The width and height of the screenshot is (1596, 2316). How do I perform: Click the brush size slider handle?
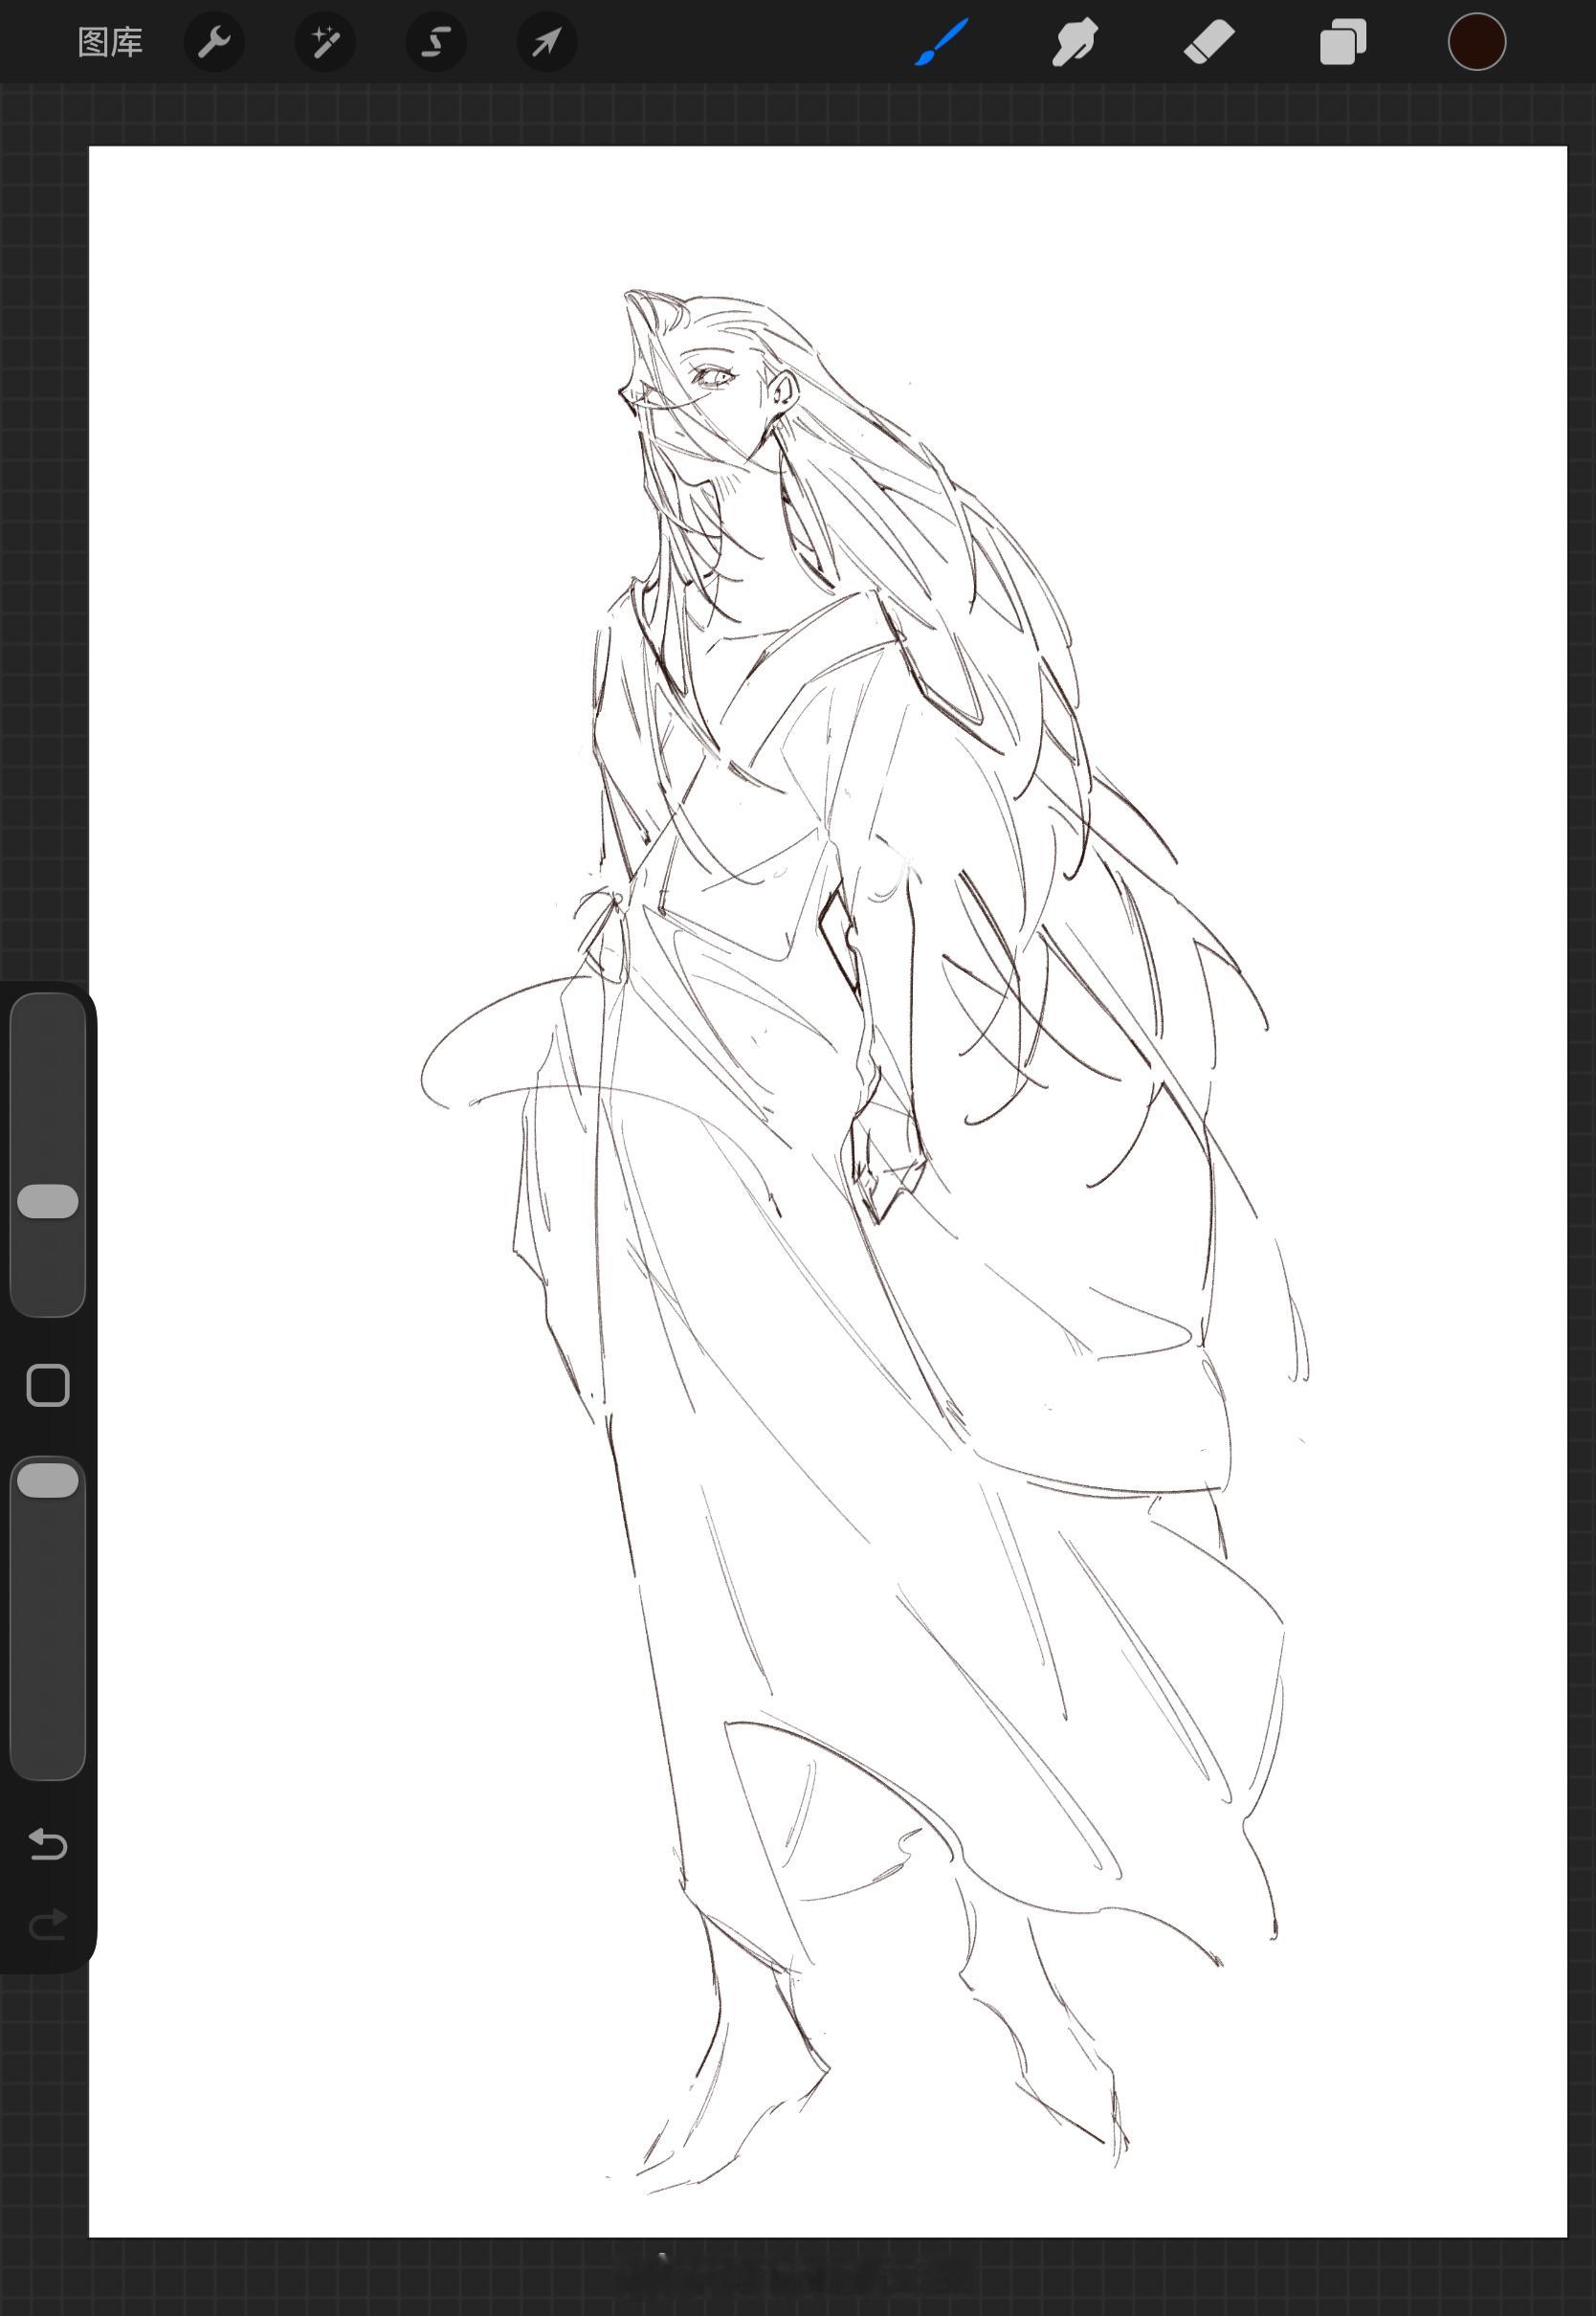click(x=48, y=1201)
